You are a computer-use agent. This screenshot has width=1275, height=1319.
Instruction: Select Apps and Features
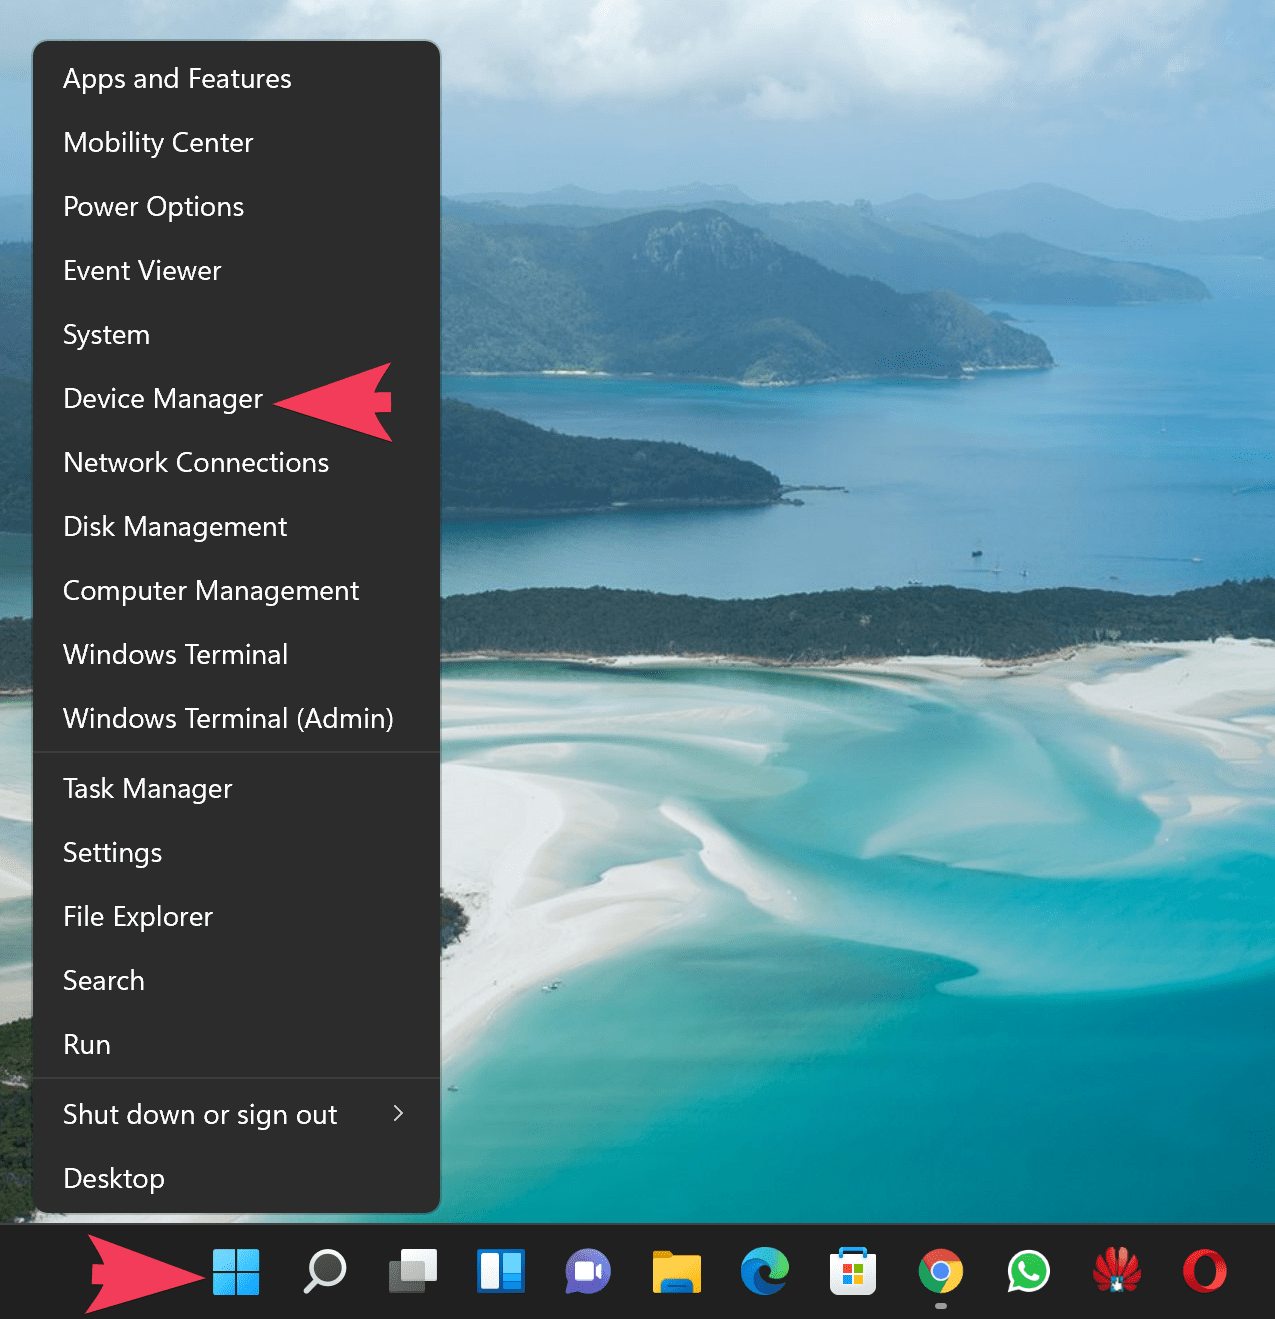click(x=177, y=78)
